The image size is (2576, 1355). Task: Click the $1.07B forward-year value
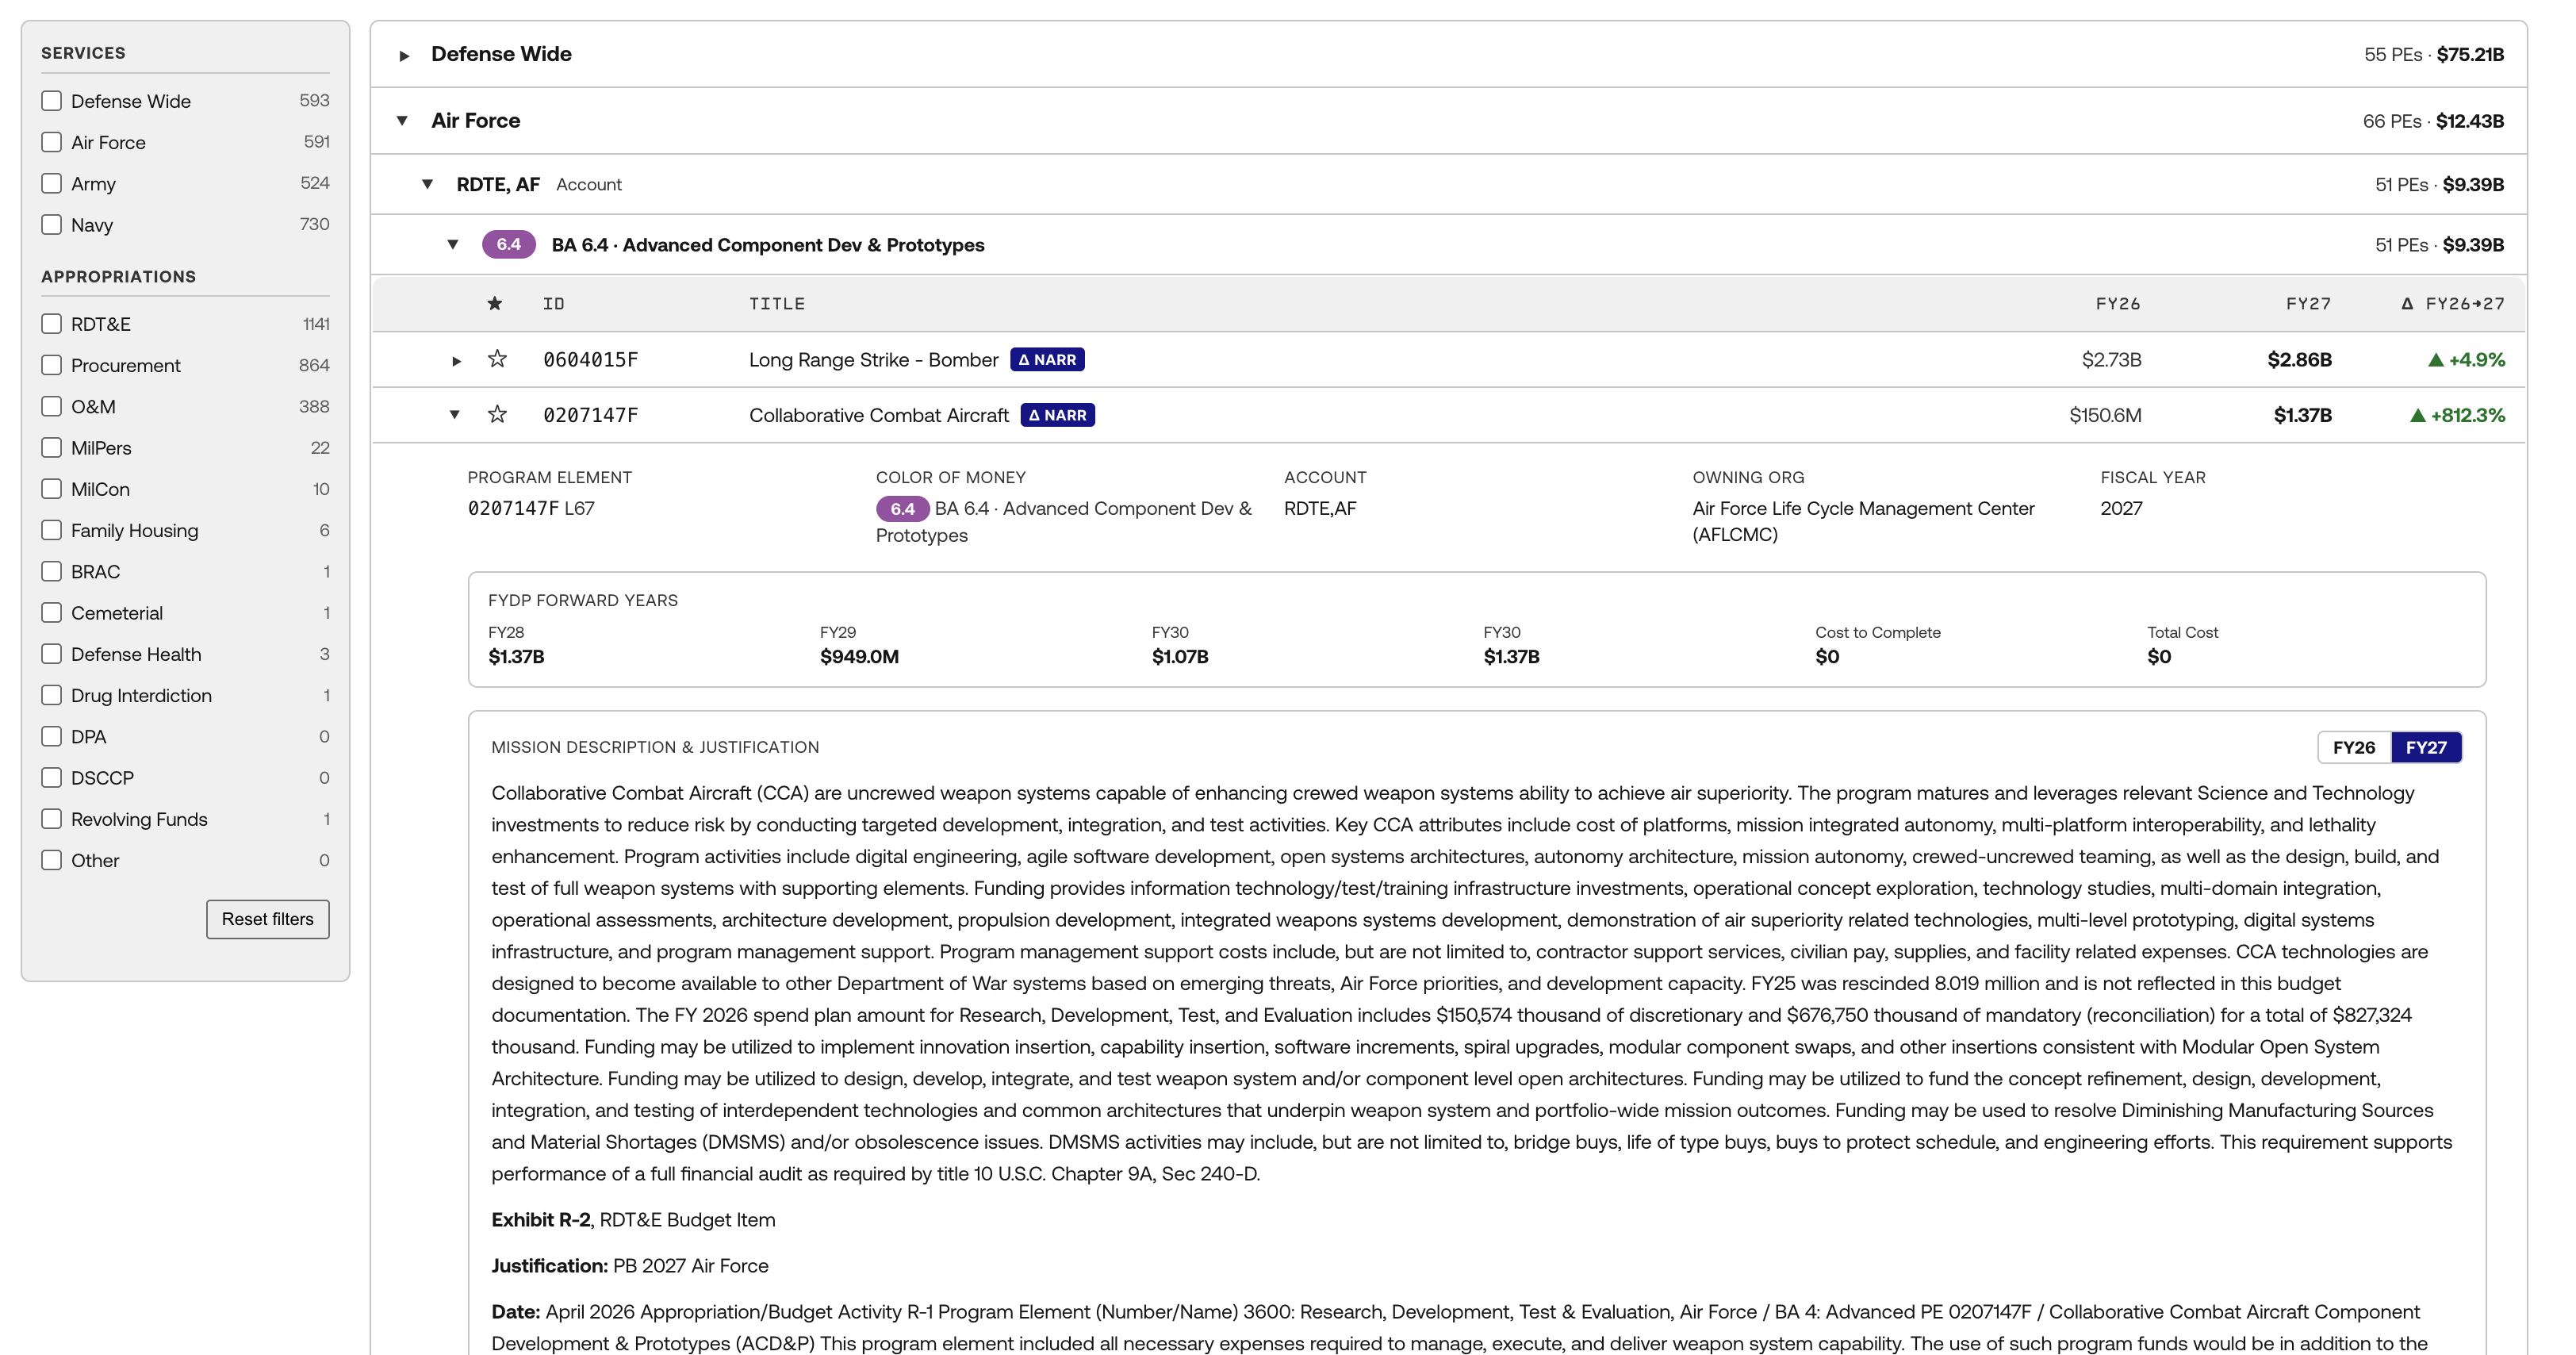(x=1180, y=657)
